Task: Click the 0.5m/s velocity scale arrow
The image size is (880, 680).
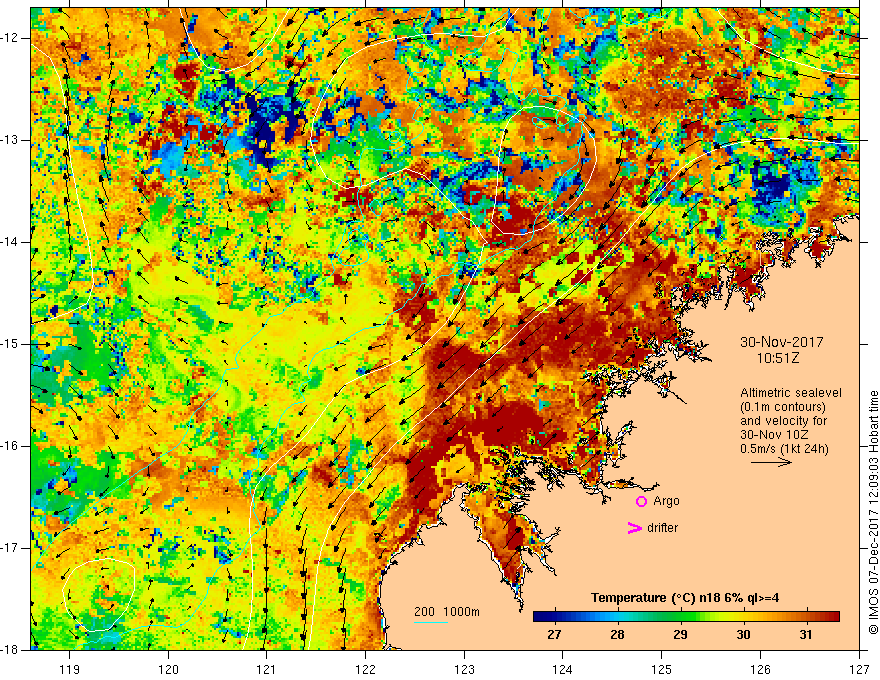Action: click(771, 462)
